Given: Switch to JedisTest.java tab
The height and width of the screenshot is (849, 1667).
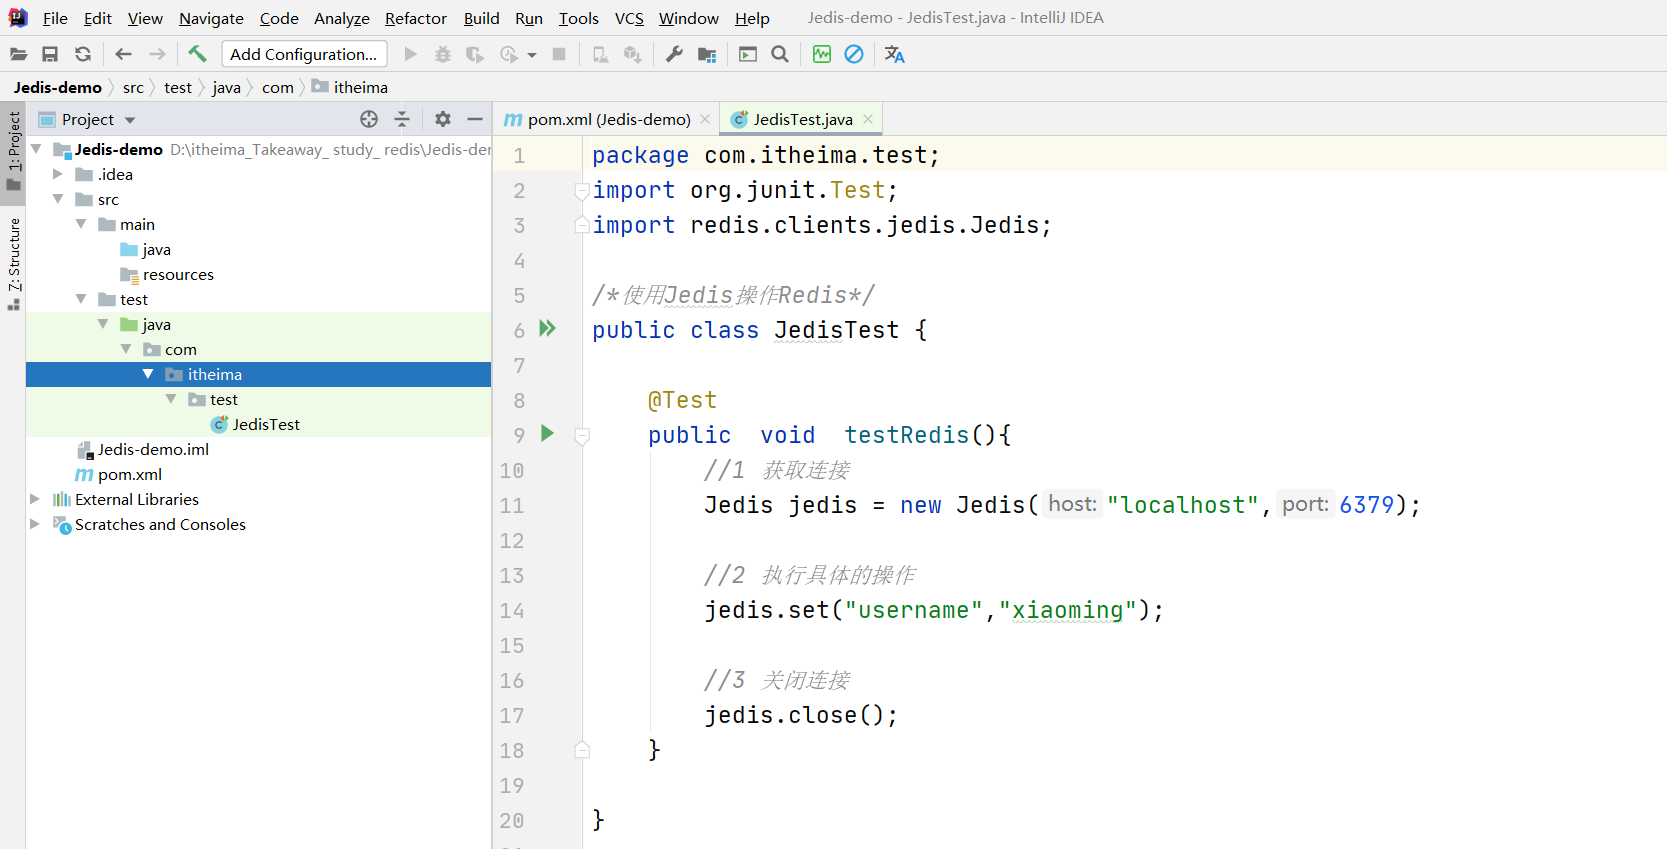Looking at the screenshot, I should pos(802,119).
